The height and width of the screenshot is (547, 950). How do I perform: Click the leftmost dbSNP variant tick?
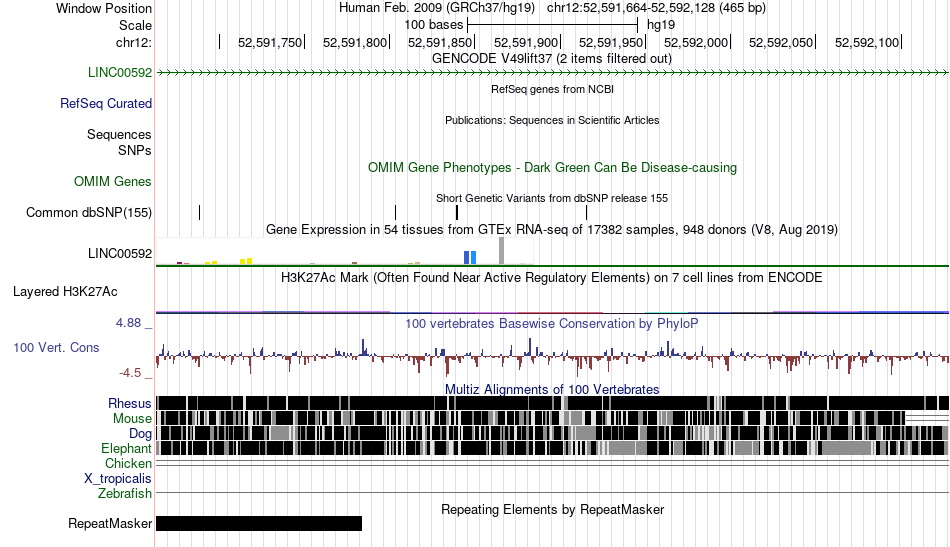click(199, 213)
